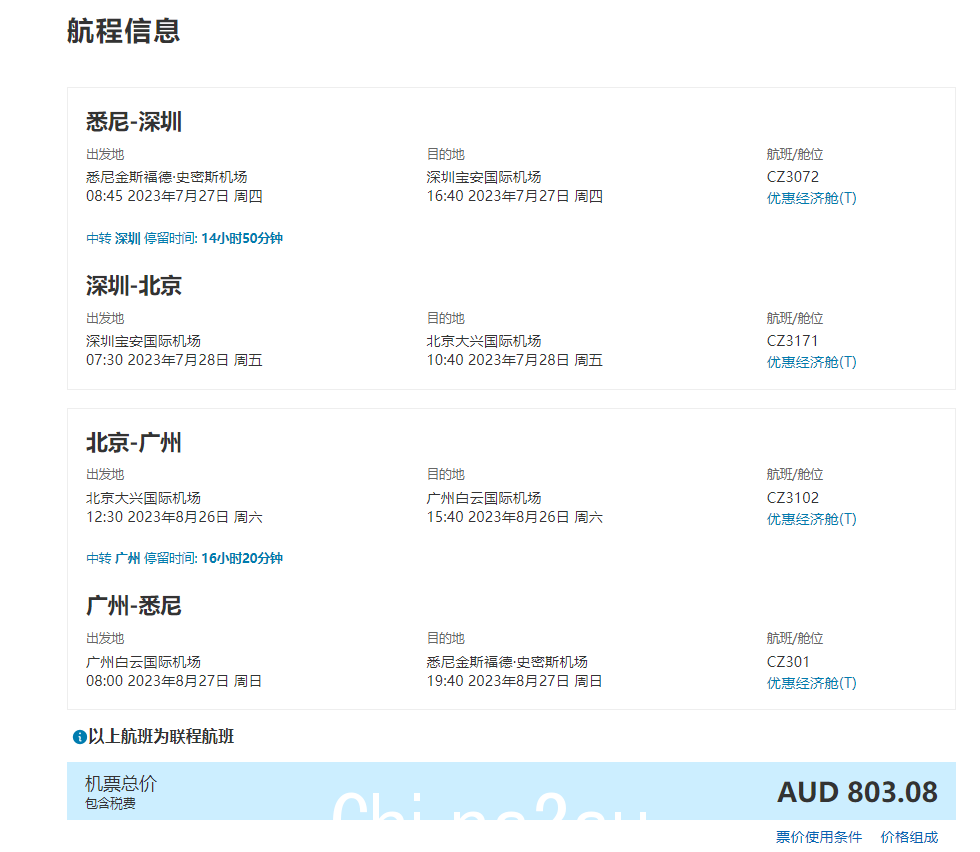Click arrival time 15:40 2023年8月26日 周六

pyautogui.click(x=514, y=517)
